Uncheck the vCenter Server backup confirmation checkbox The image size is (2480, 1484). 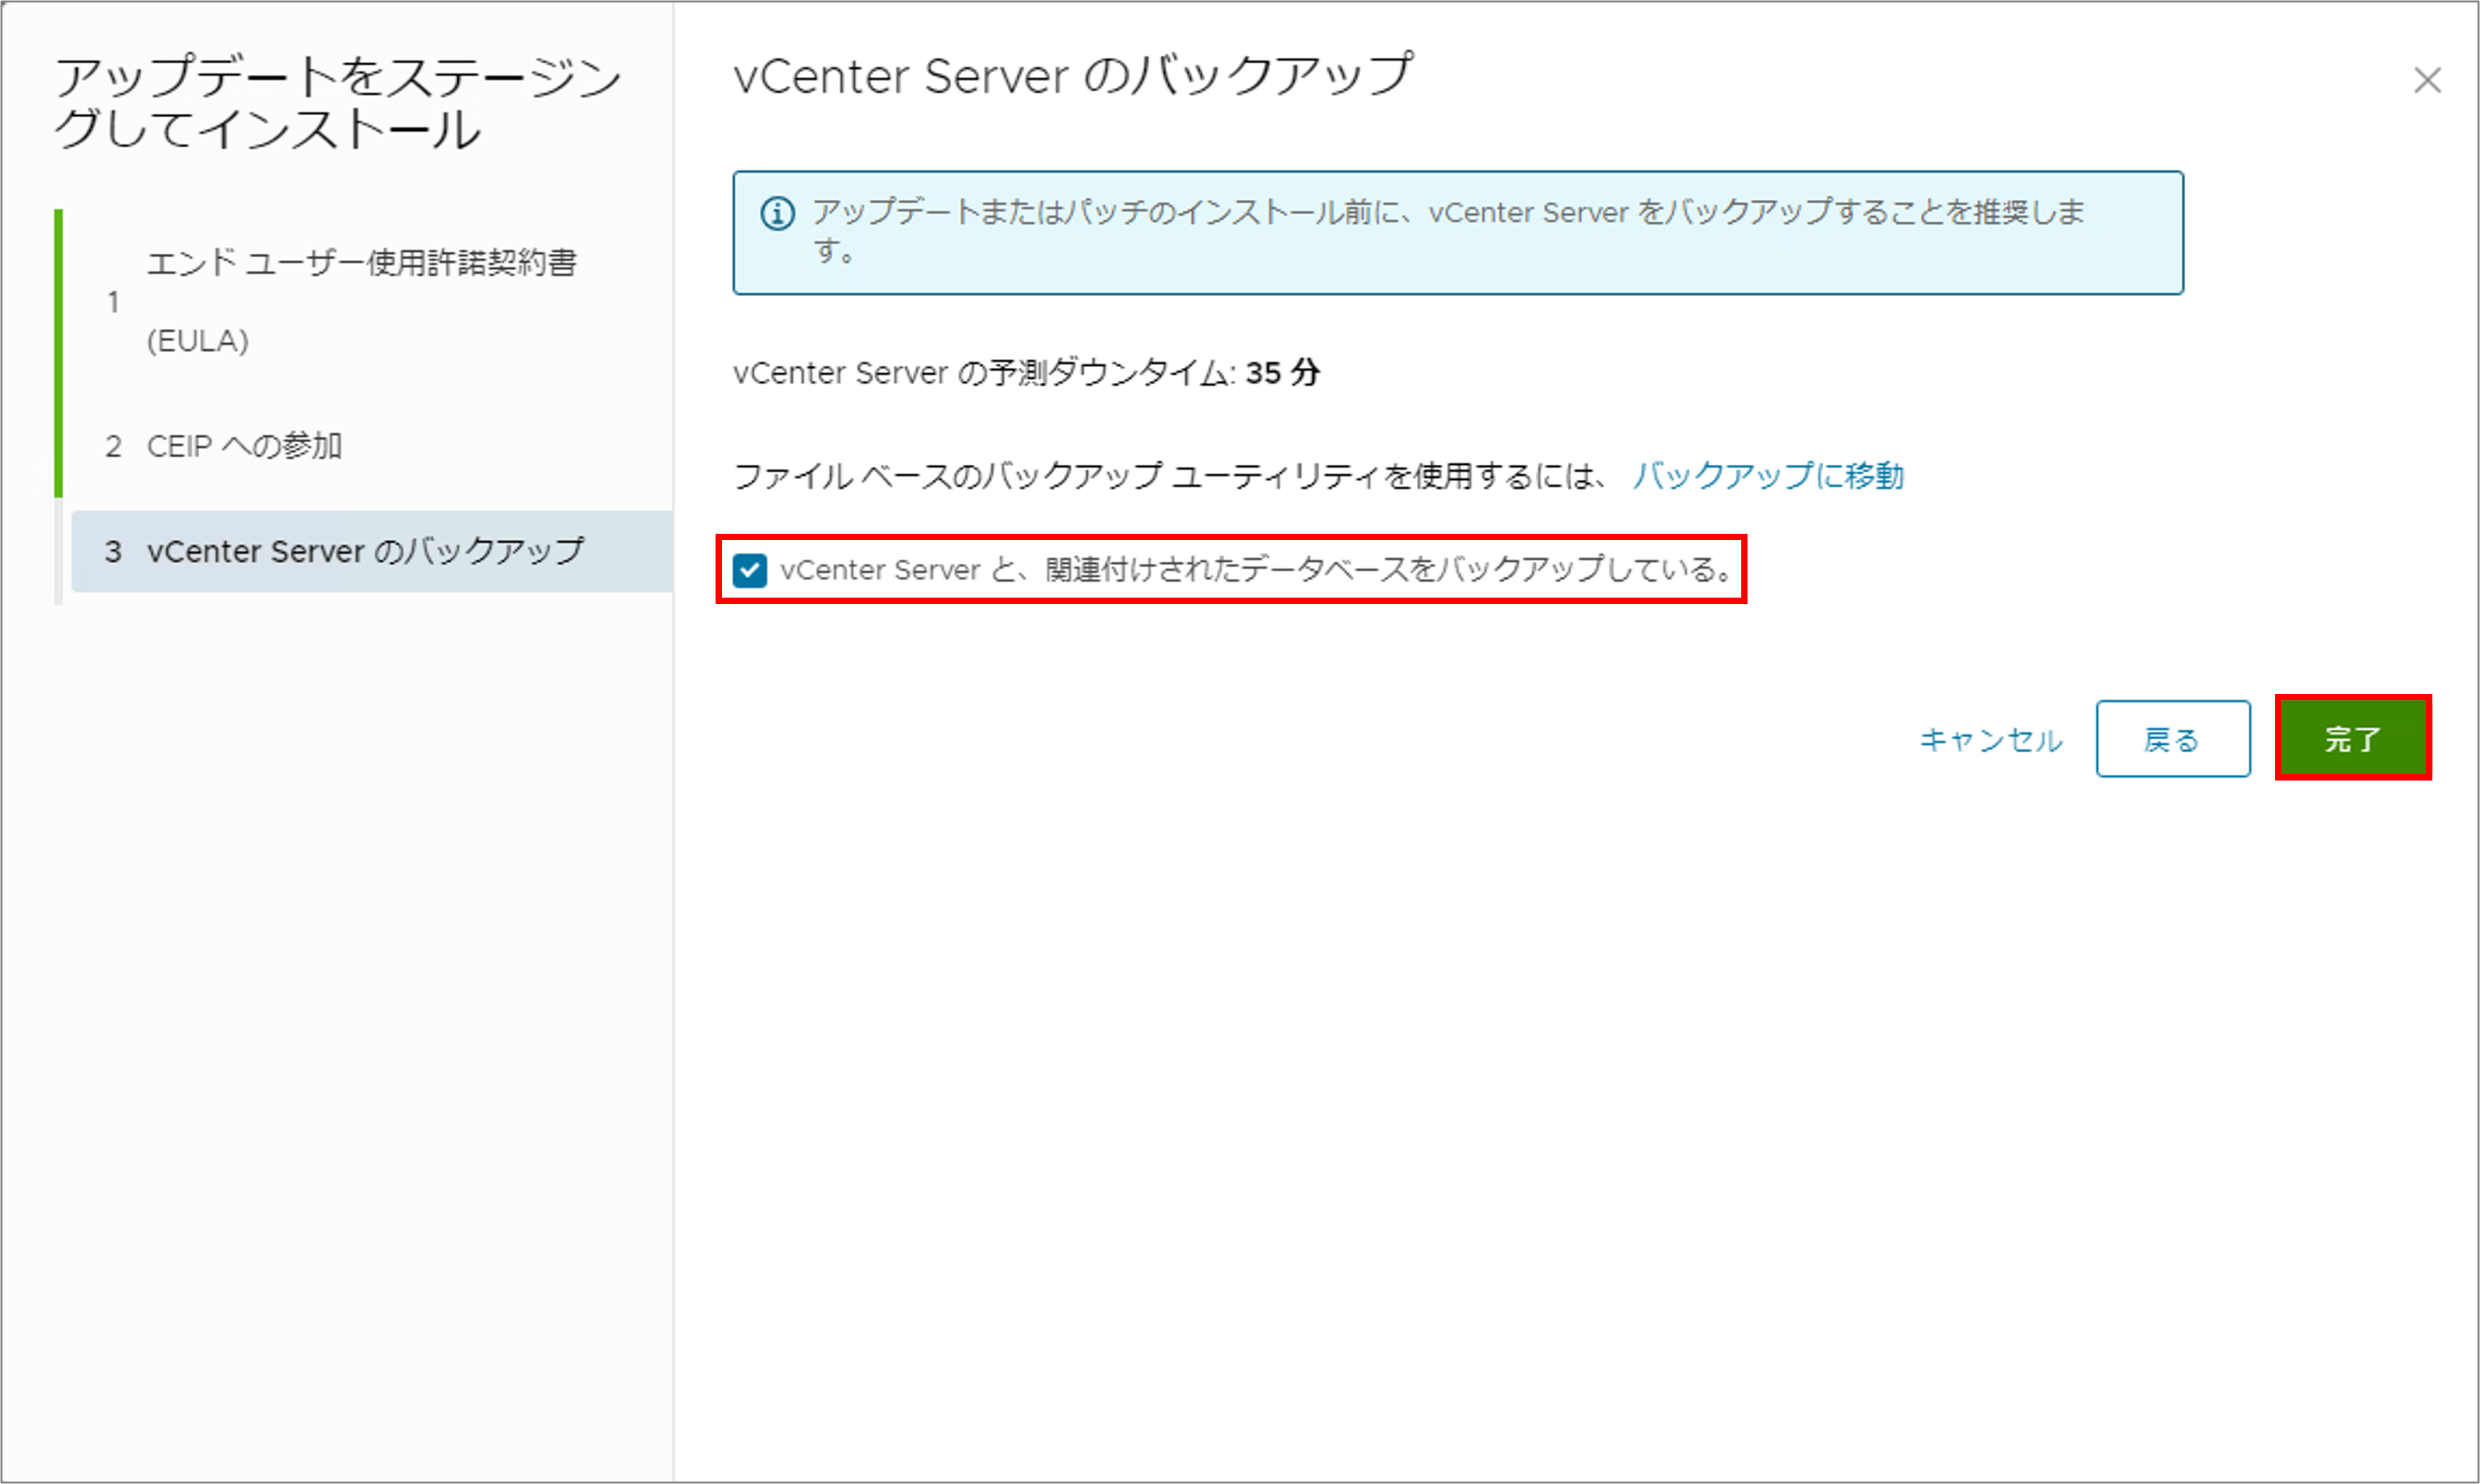point(749,570)
